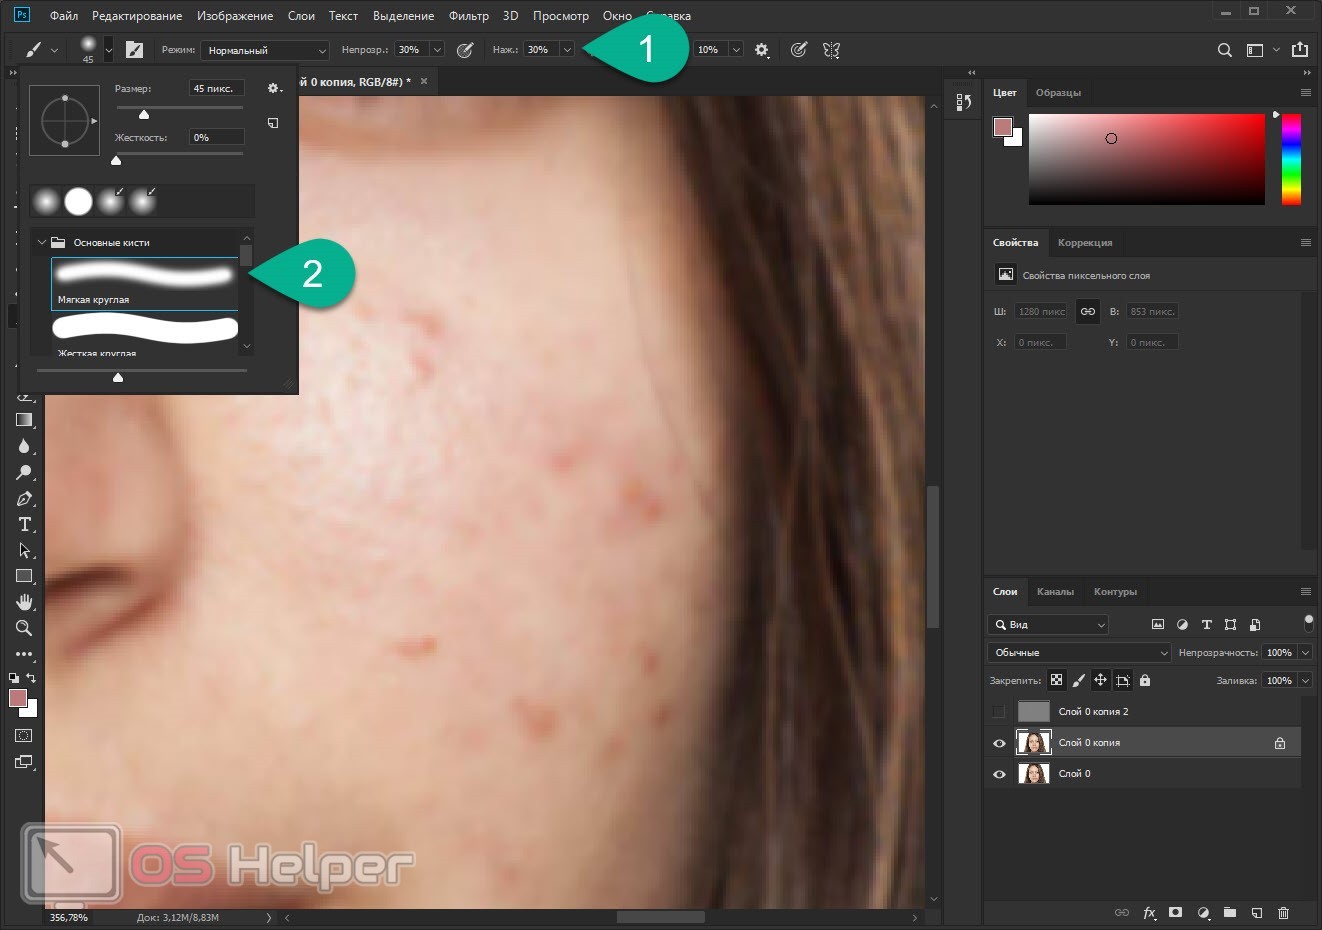Filter layers by smart objects
This screenshot has height=930, width=1322.
tap(1254, 624)
